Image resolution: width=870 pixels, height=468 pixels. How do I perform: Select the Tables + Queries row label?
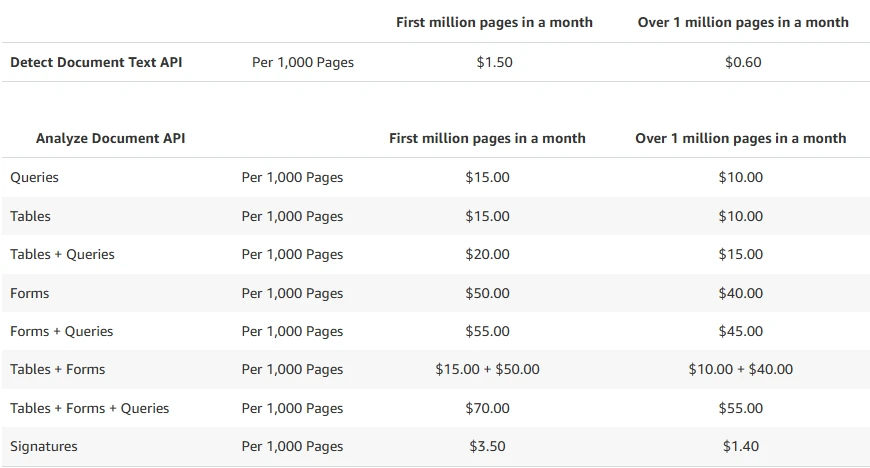[x=62, y=254]
